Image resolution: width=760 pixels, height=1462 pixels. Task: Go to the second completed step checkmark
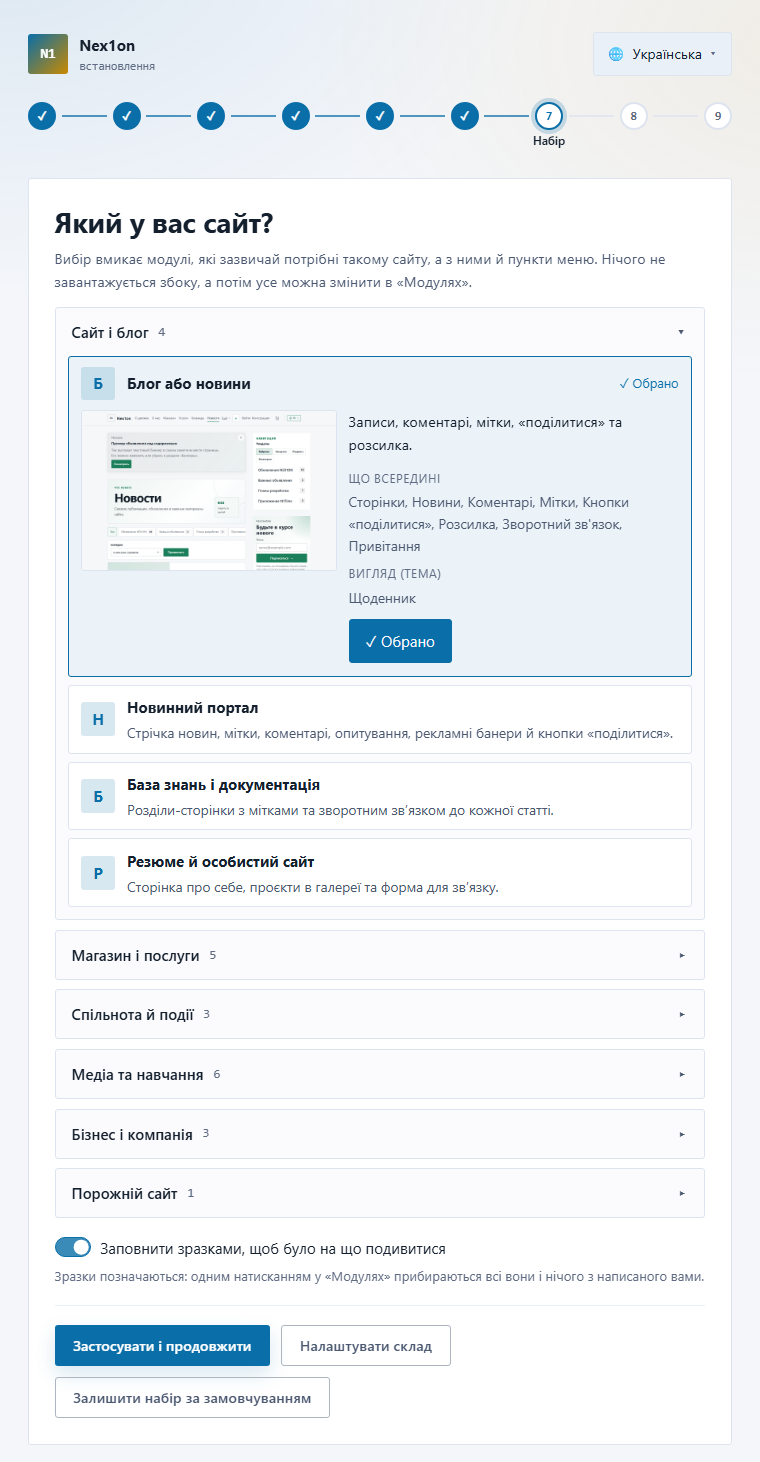(126, 116)
